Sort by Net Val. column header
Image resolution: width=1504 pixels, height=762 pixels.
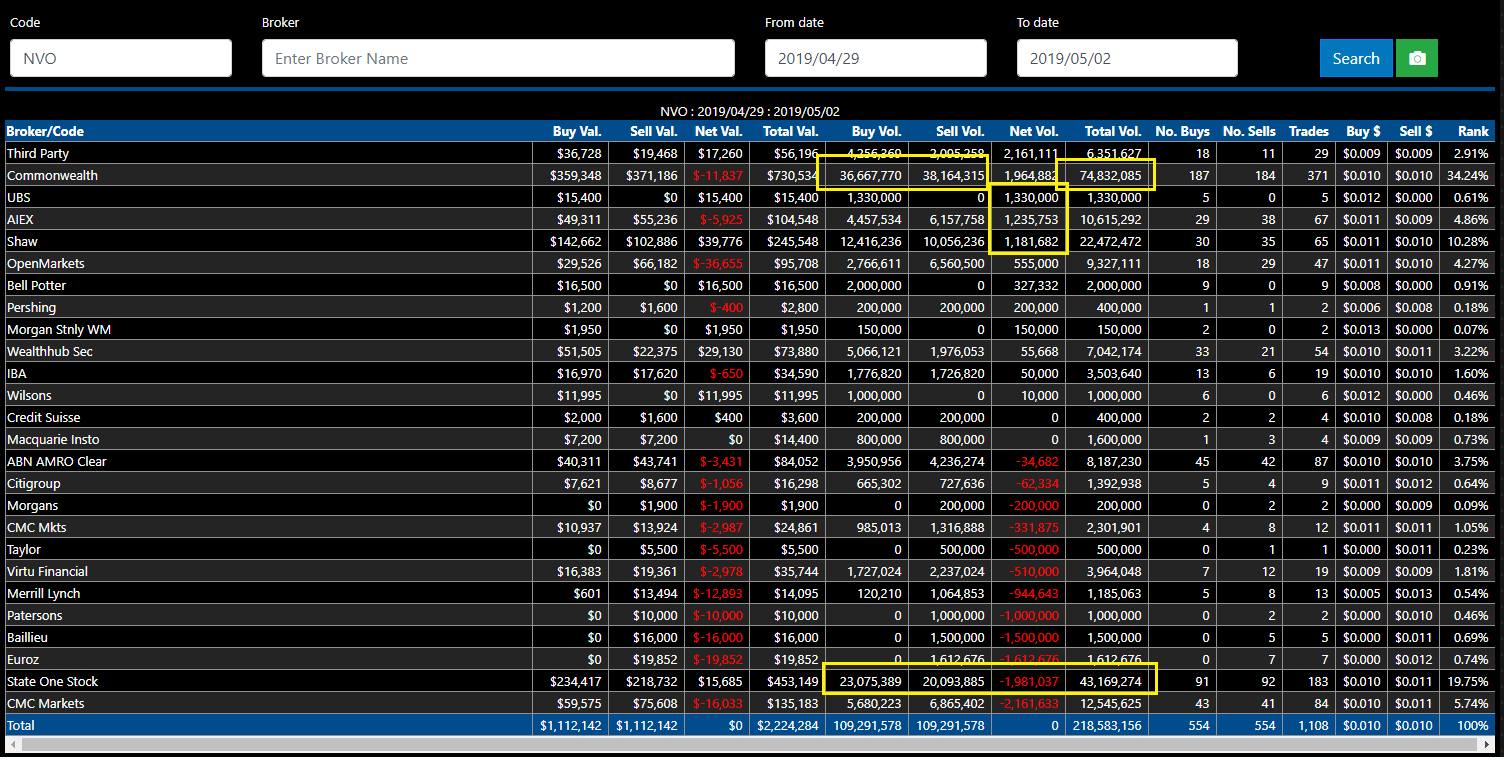718,131
